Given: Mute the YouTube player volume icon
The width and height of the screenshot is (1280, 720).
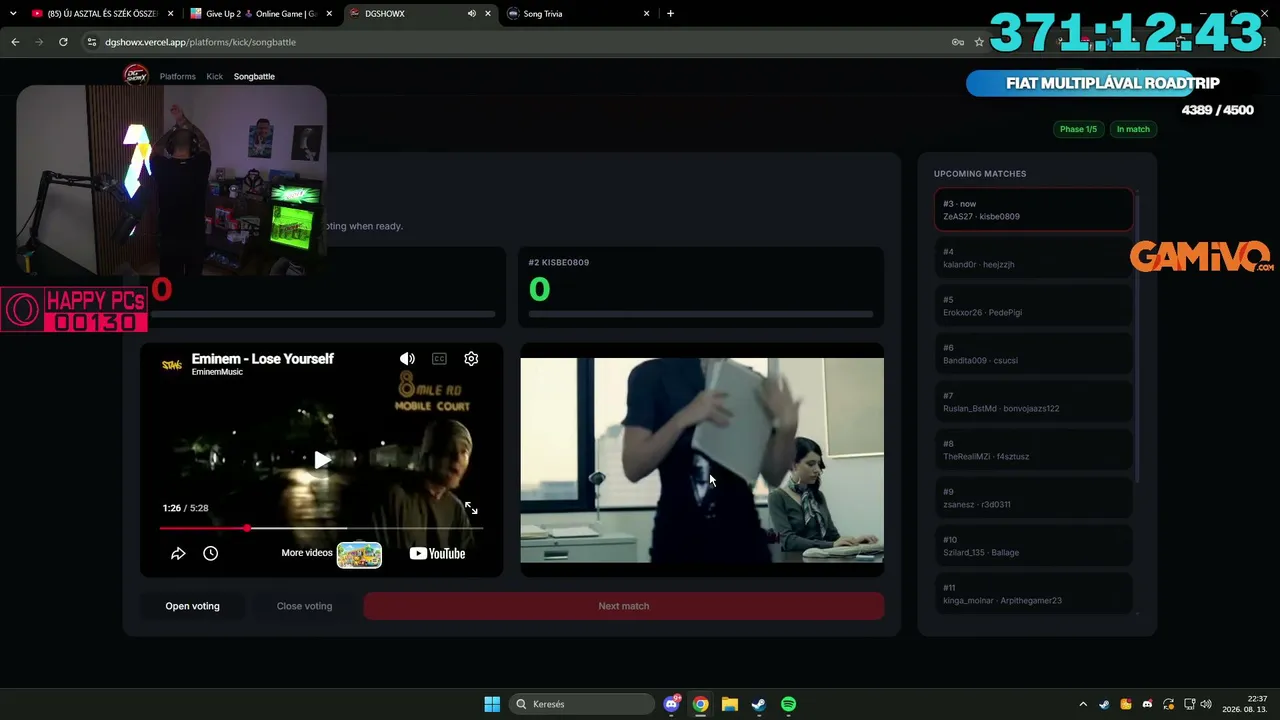Looking at the screenshot, I should click(407, 359).
